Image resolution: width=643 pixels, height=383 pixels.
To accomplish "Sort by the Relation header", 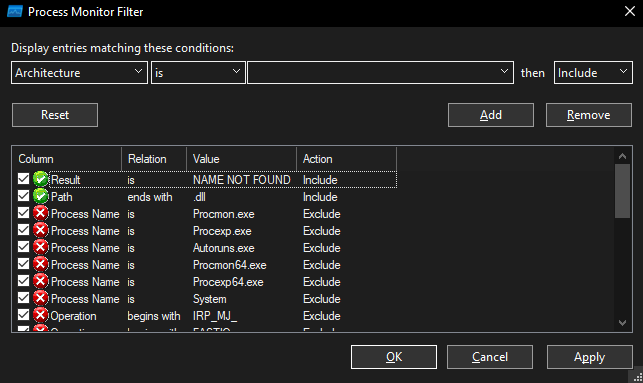I will pos(154,159).
